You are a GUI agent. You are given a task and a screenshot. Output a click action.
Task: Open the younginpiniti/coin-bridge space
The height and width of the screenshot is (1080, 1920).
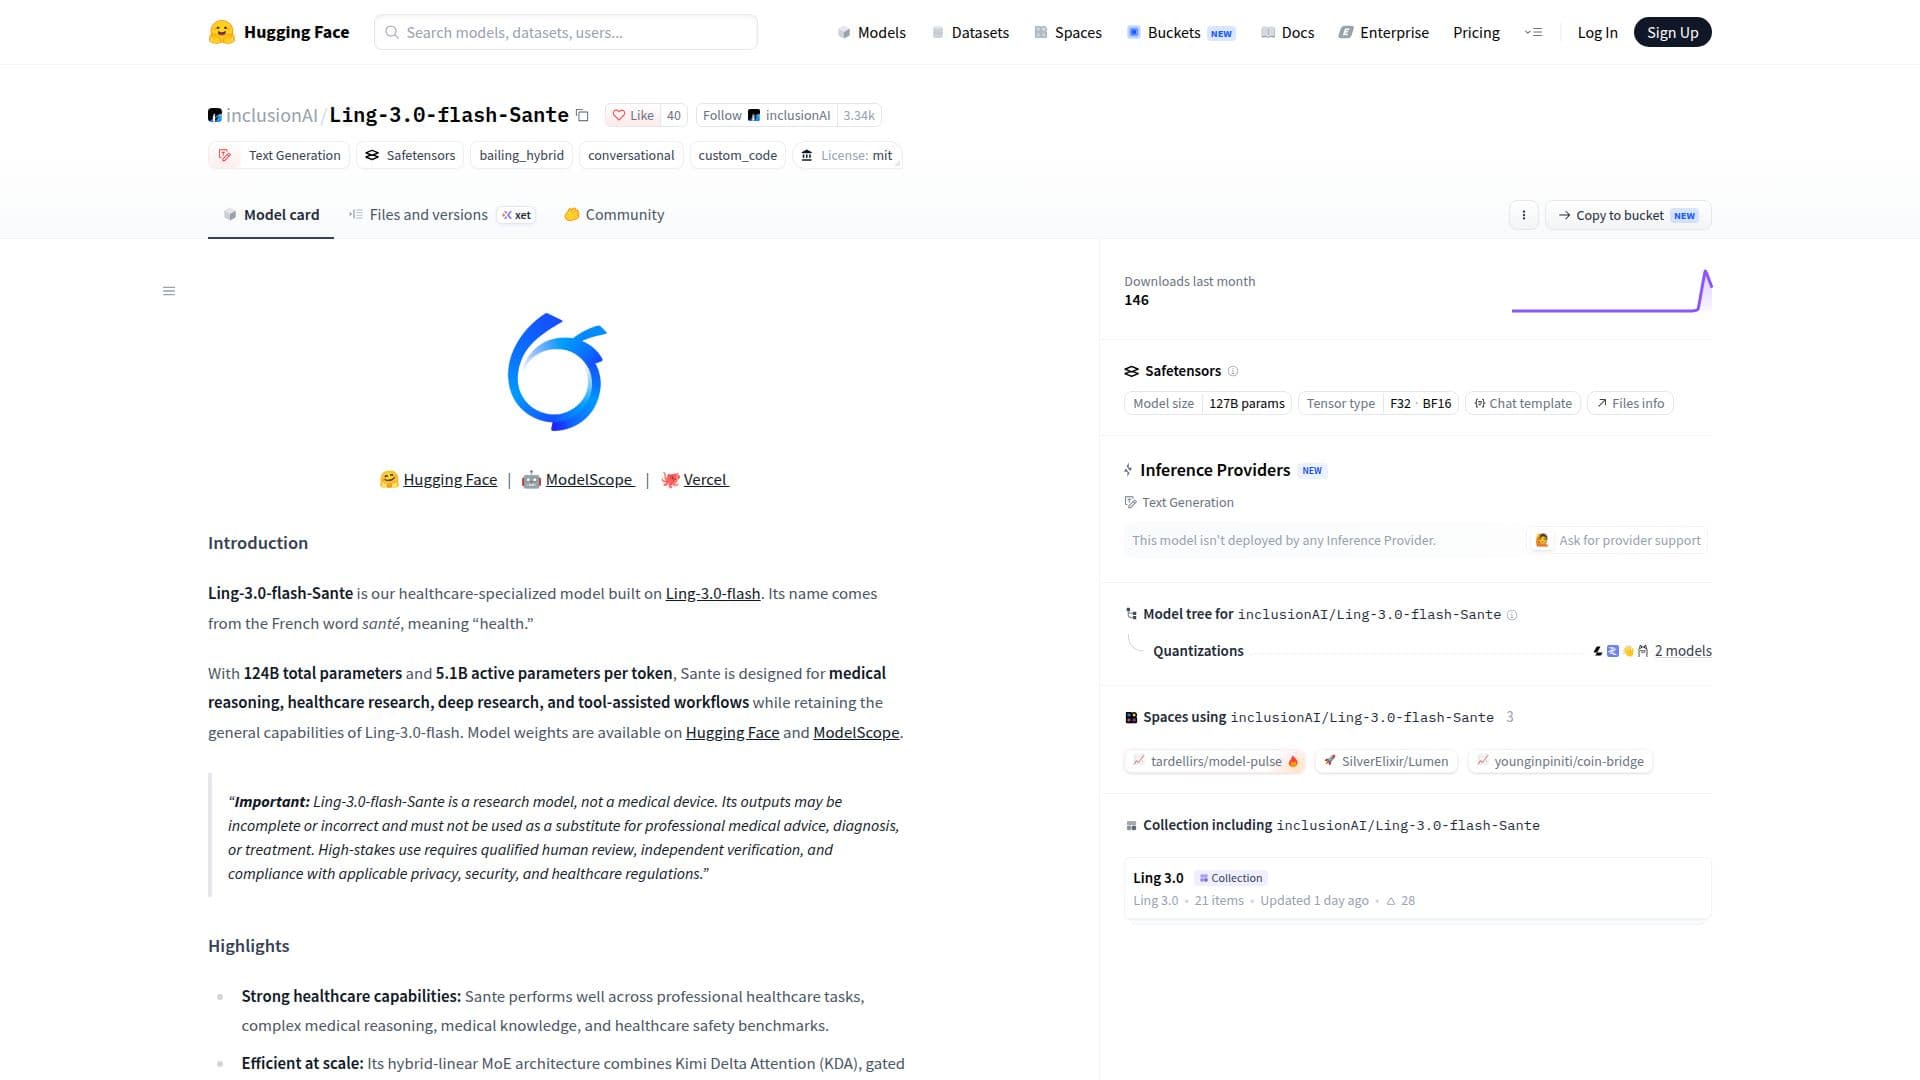click(x=1559, y=761)
